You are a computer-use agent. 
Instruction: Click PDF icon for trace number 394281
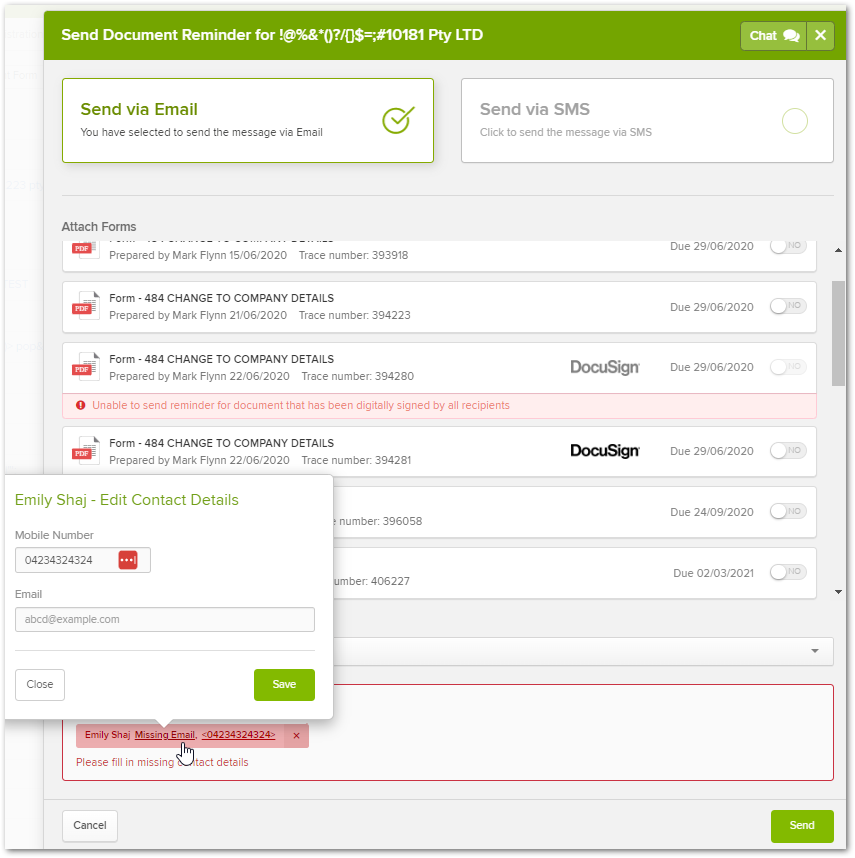(86, 451)
